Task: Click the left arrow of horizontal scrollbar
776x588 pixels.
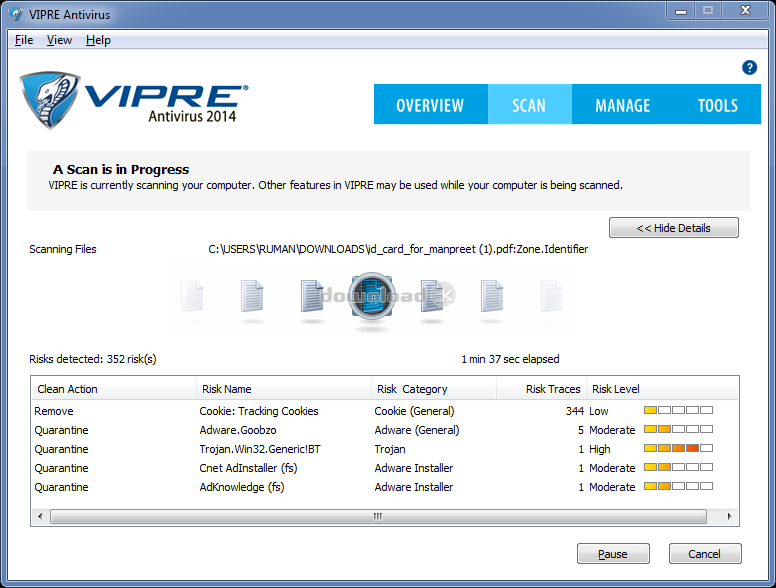Action: (x=40, y=516)
